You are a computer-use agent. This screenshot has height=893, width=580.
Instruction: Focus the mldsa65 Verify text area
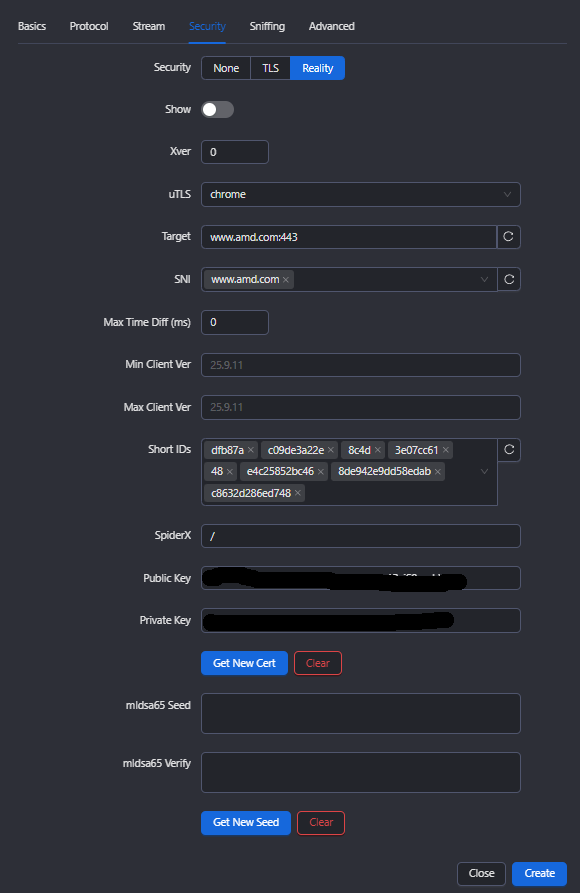pos(361,773)
